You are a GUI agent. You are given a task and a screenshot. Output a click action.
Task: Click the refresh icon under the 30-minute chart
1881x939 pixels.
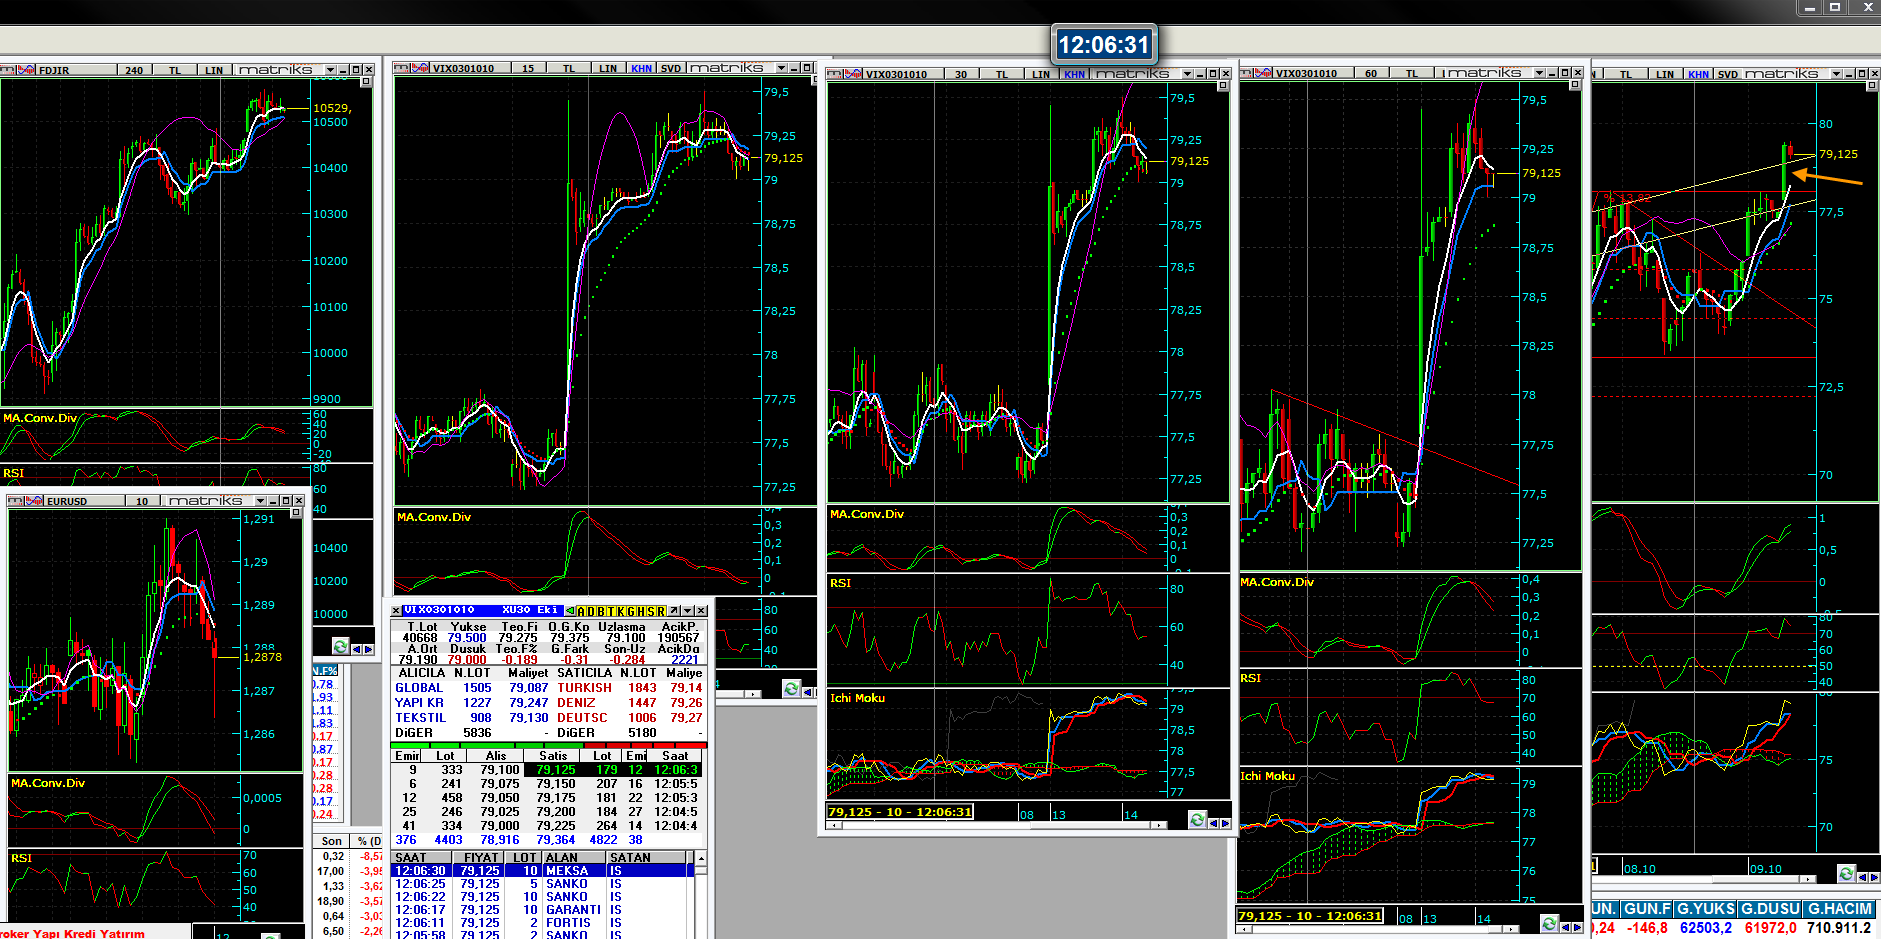[x=1196, y=820]
